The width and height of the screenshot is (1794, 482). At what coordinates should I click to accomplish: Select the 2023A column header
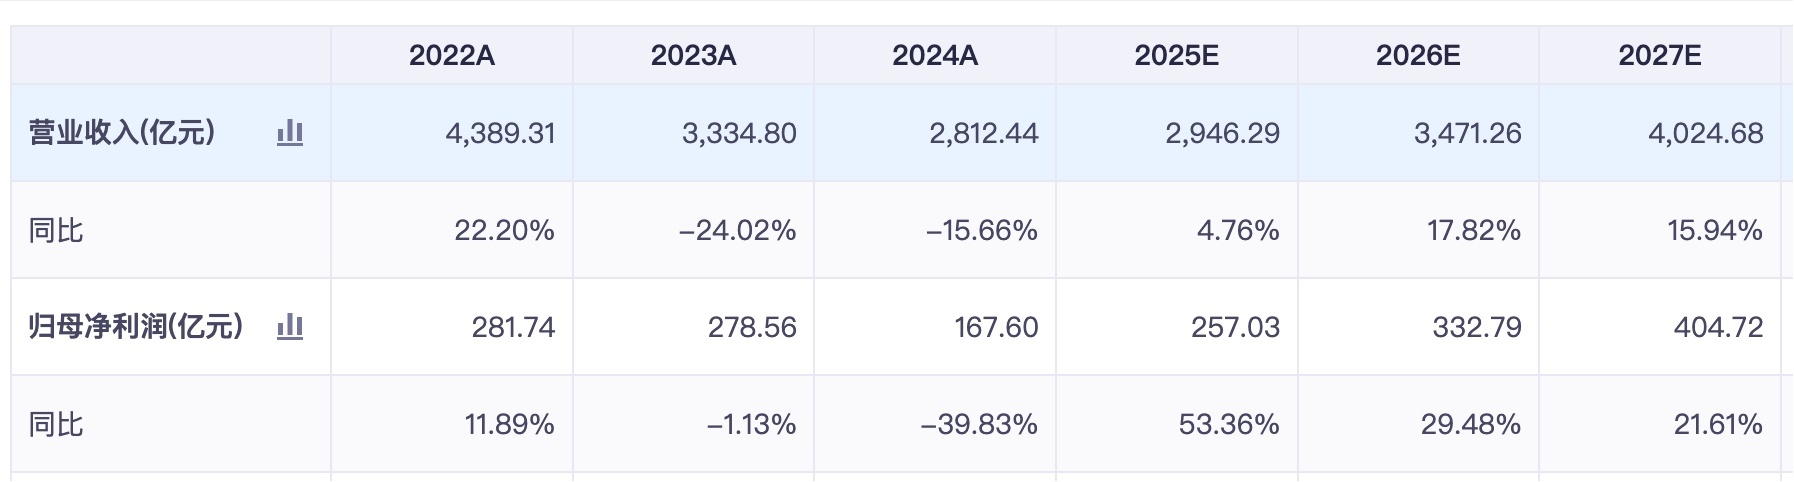(693, 56)
